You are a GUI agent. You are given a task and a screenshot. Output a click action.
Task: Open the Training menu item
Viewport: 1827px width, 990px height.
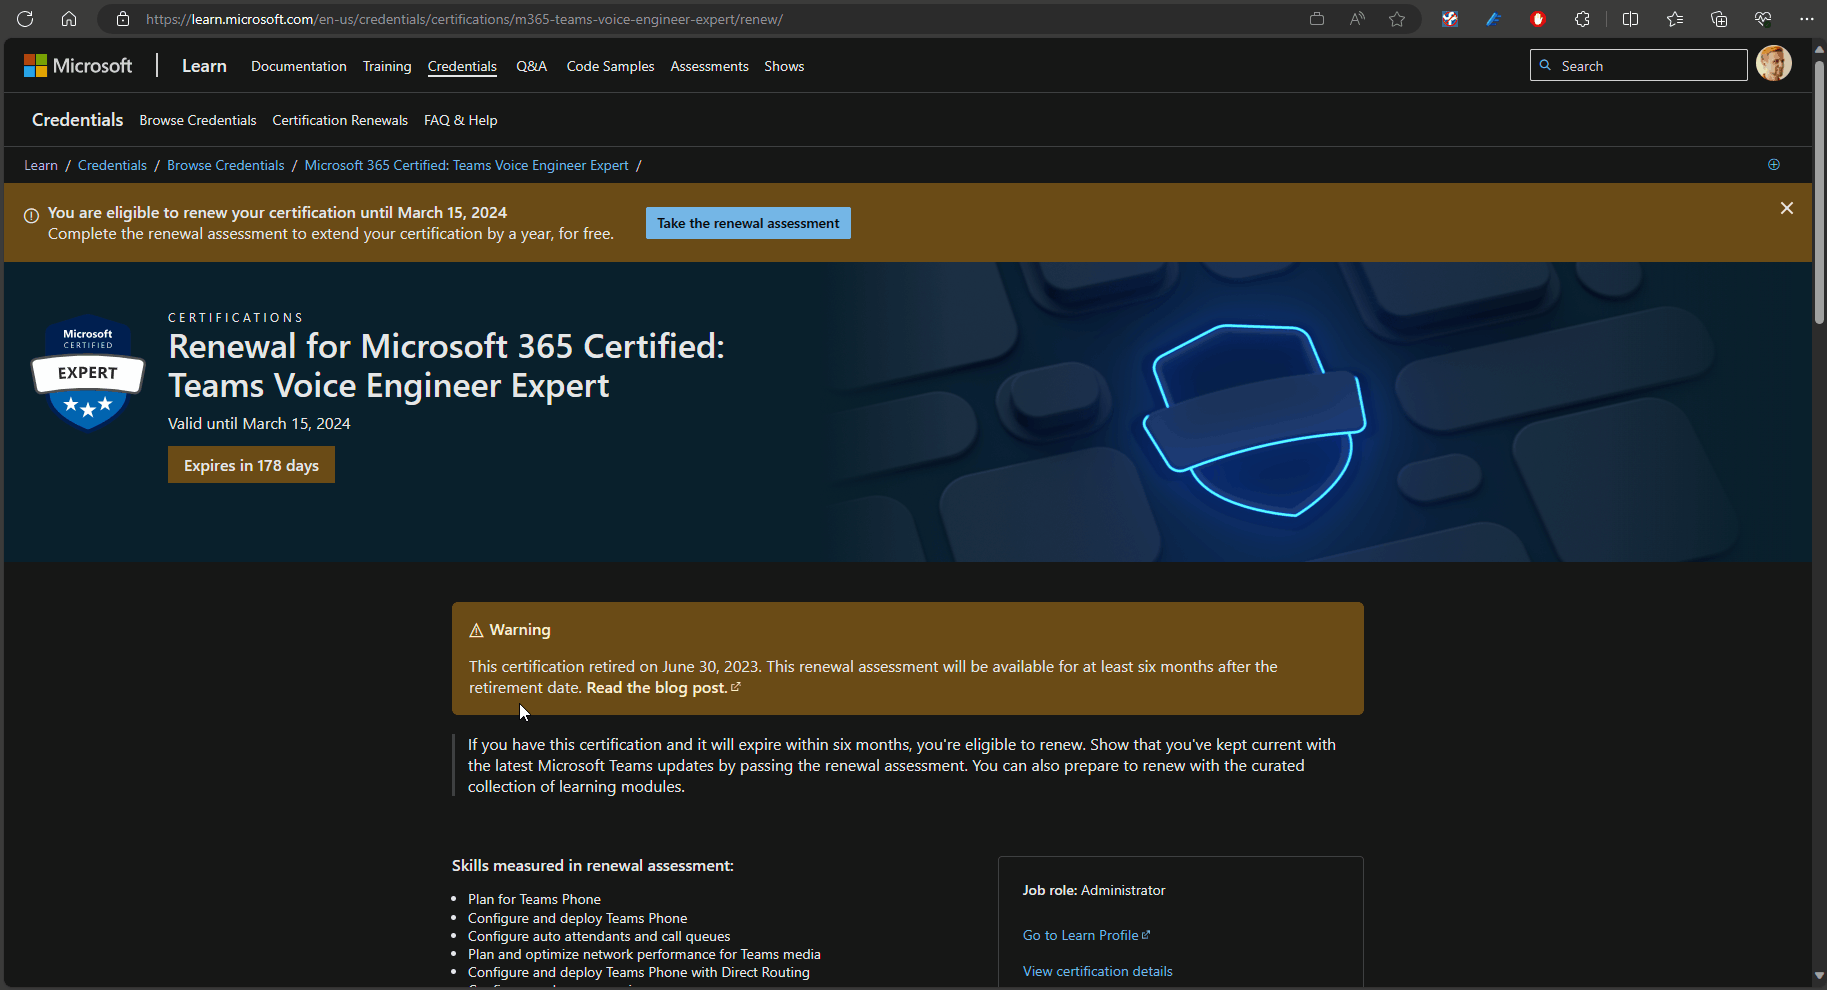coord(387,66)
